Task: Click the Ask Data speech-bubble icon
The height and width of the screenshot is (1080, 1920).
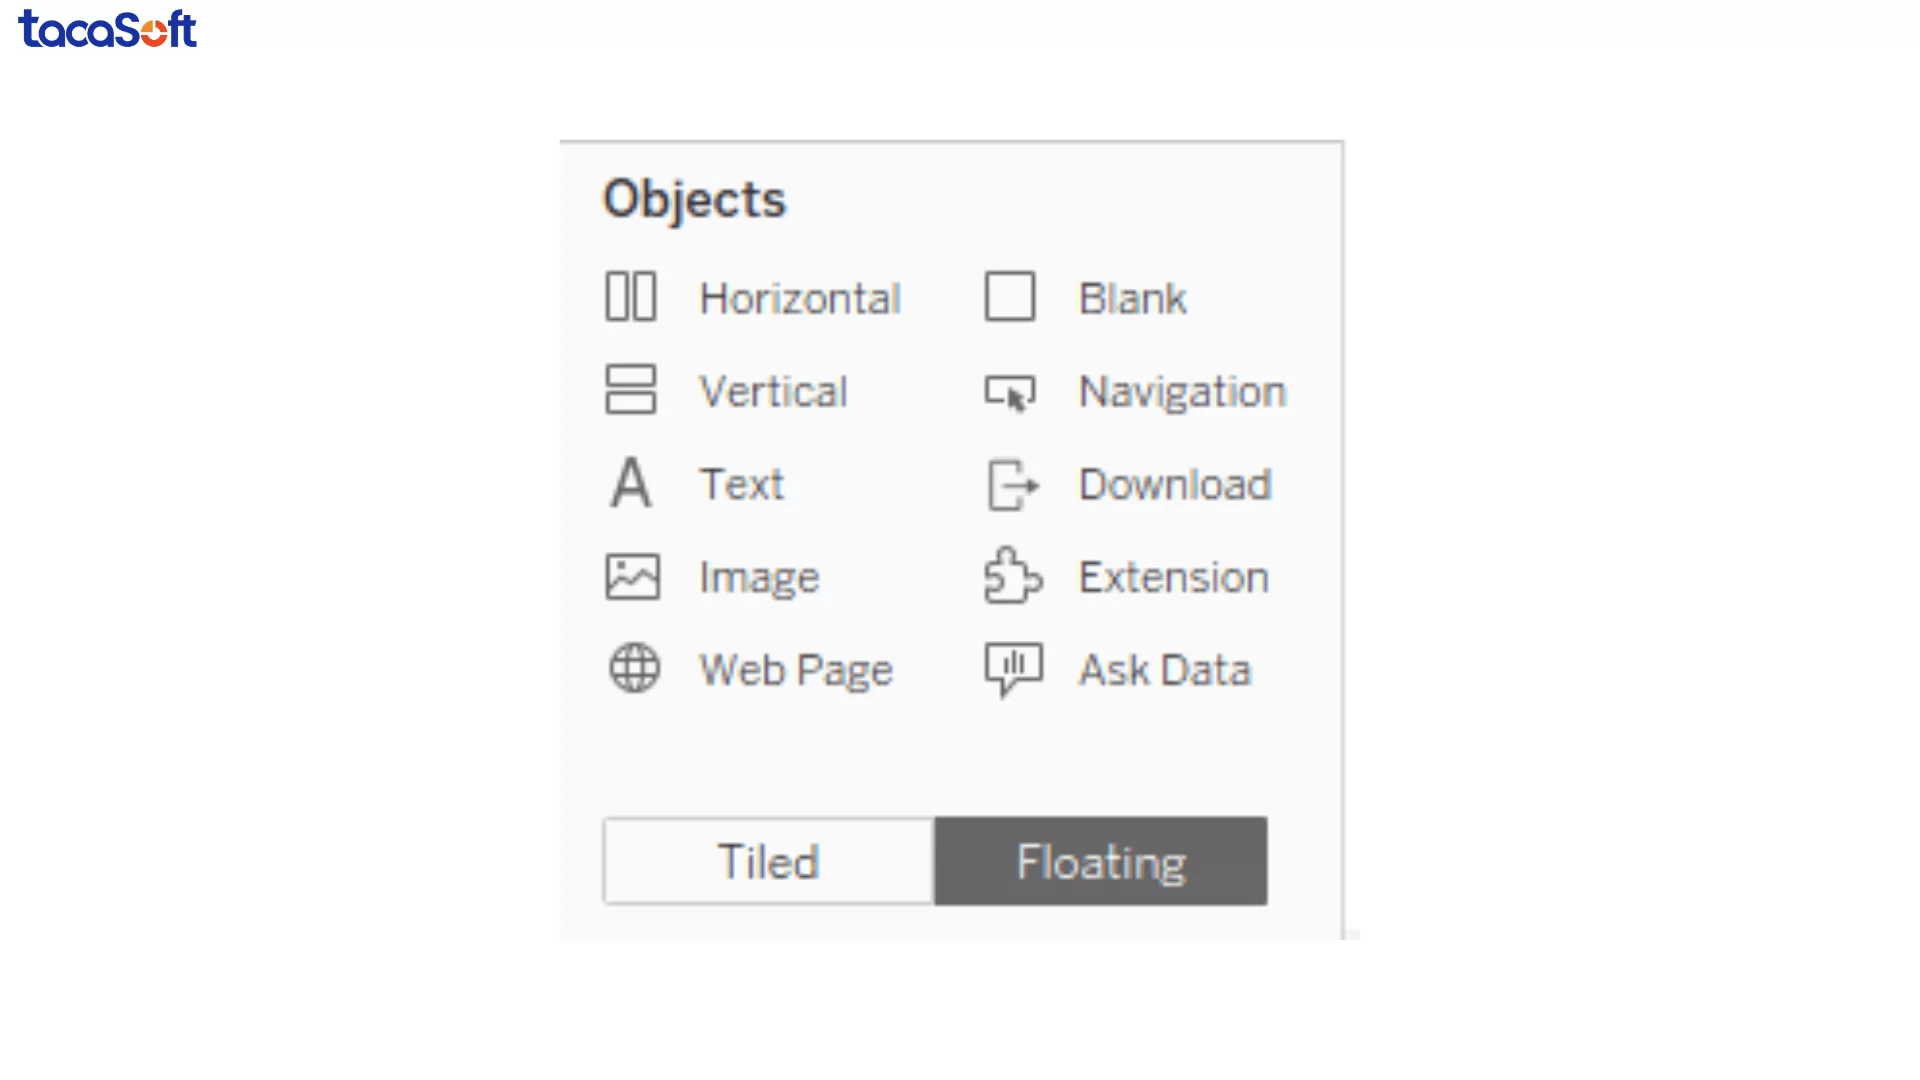Action: tap(1011, 669)
